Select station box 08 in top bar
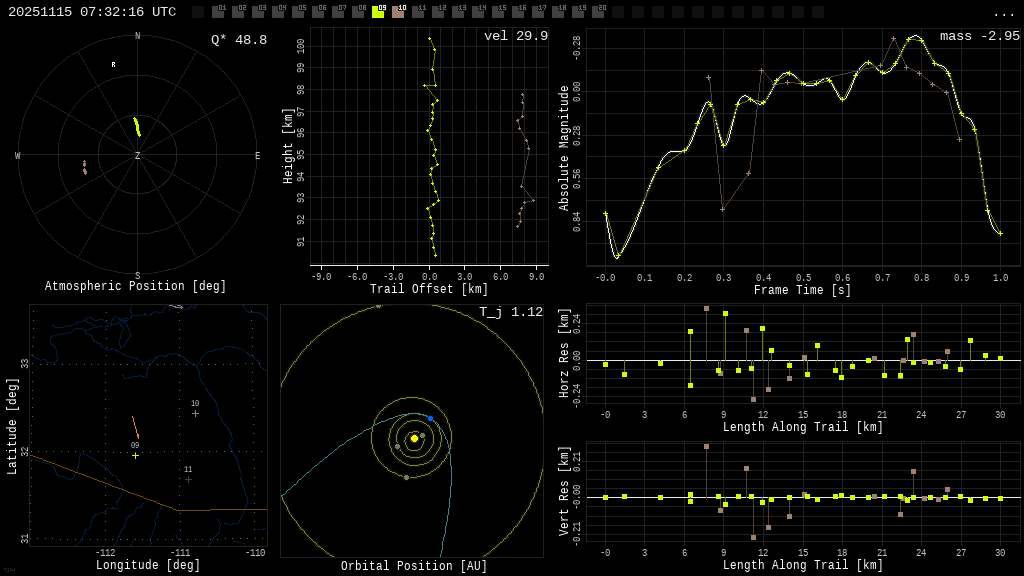This screenshot has width=1024, height=576. pos(358,12)
